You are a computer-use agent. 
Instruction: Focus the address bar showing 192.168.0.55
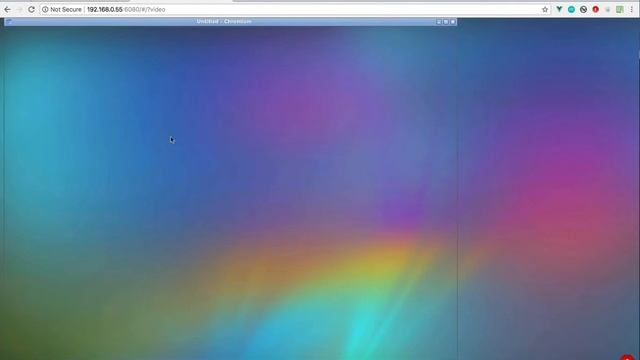(294, 9)
